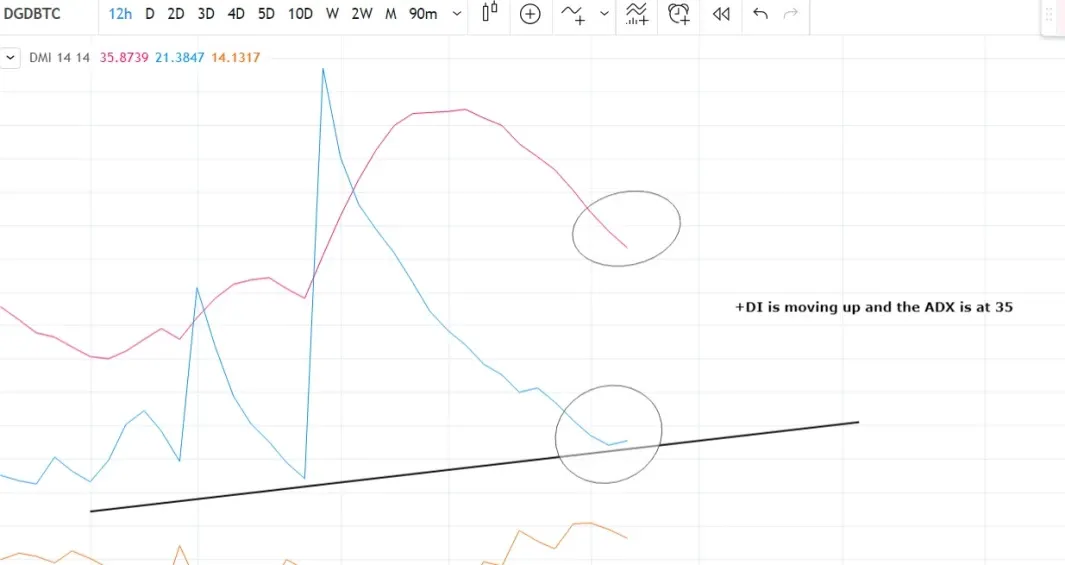This screenshot has width=1065, height=565.
Task: Click the DGDBTC symbol name
Action: coord(32,14)
